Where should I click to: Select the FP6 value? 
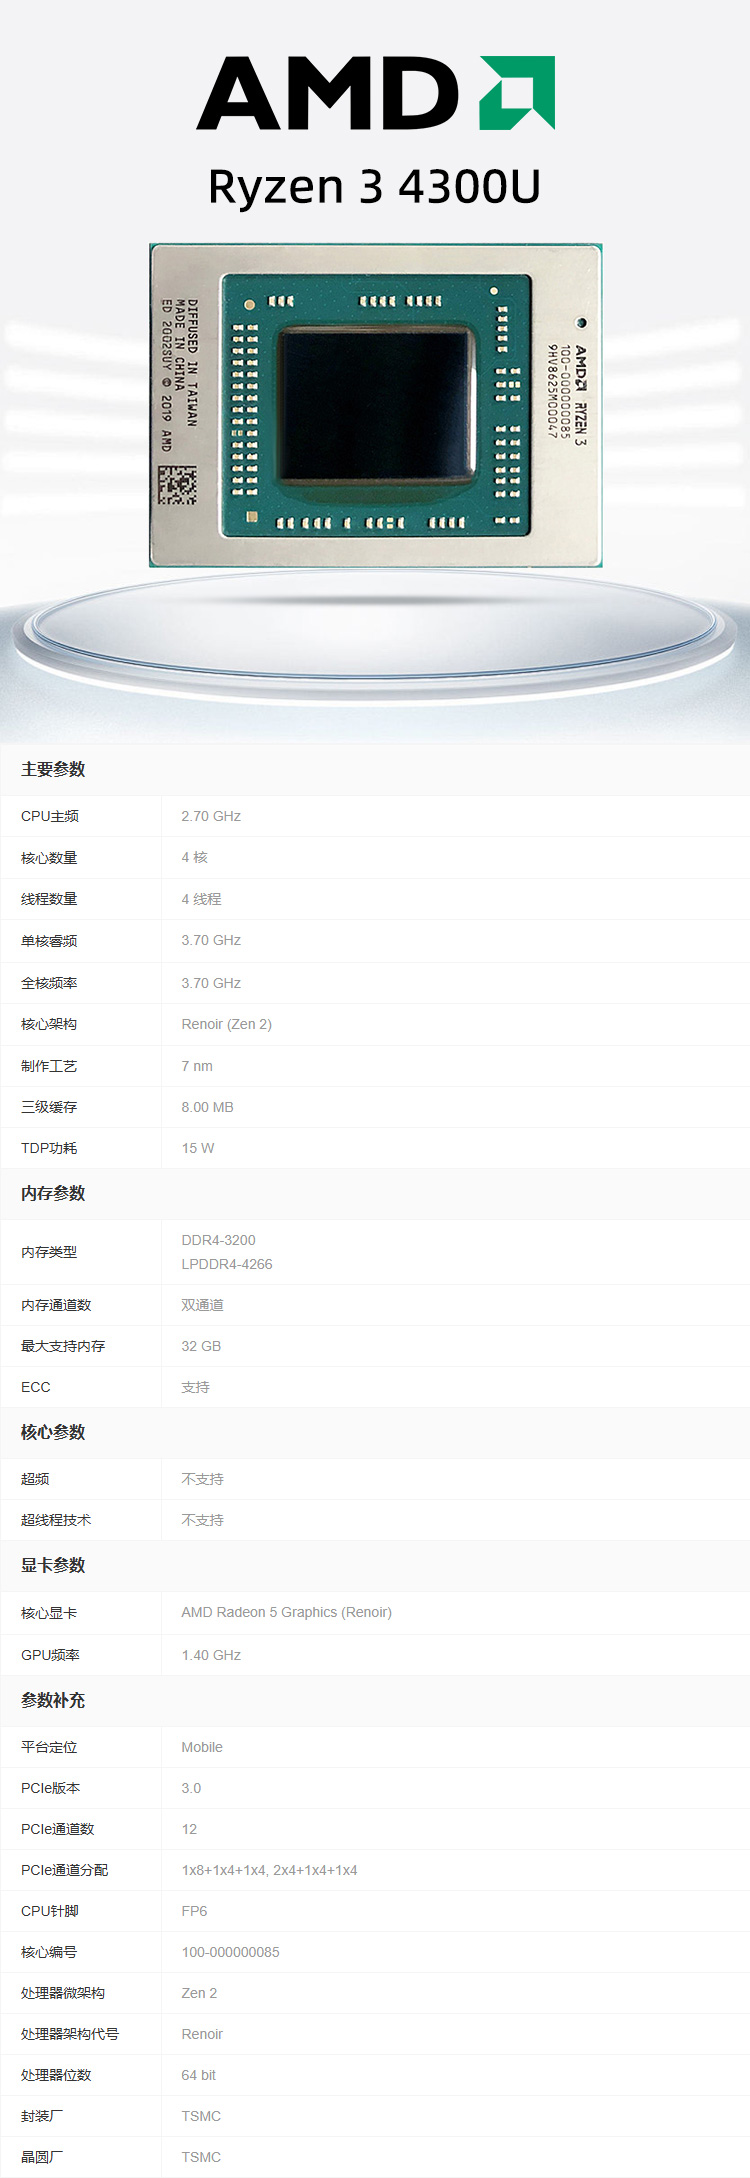tap(194, 1911)
